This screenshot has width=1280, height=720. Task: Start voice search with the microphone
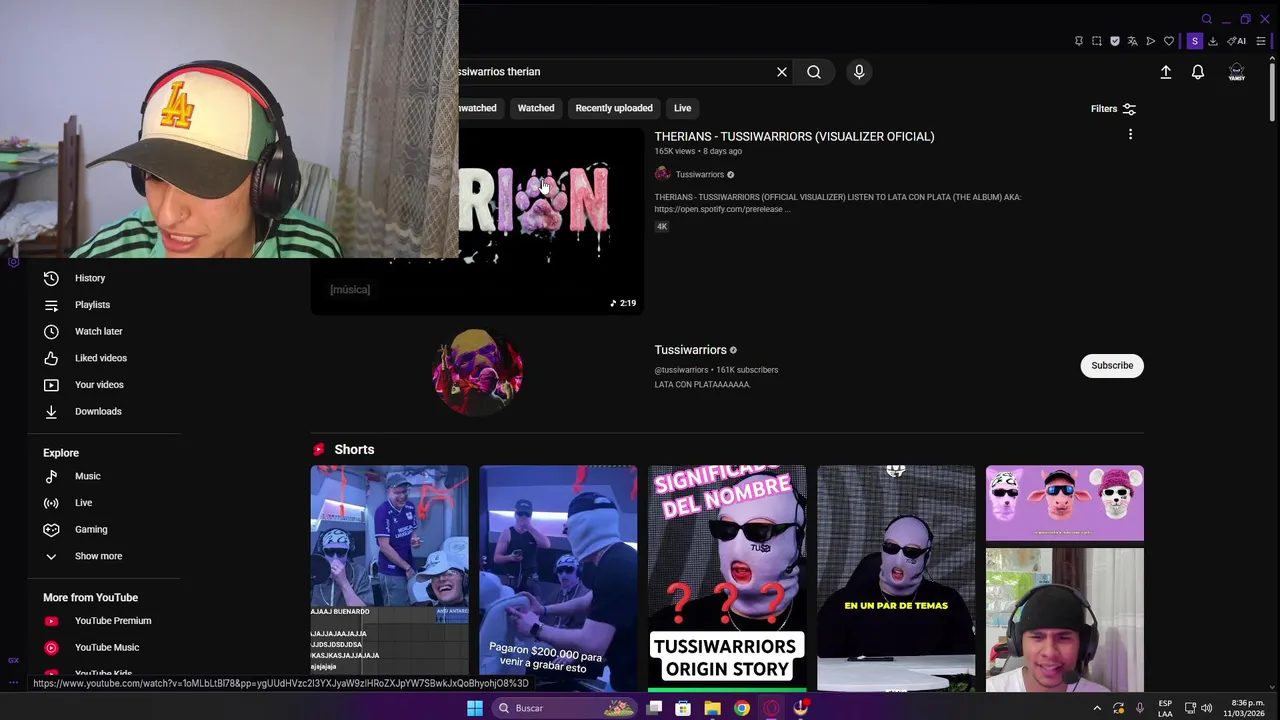[x=859, y=72]
